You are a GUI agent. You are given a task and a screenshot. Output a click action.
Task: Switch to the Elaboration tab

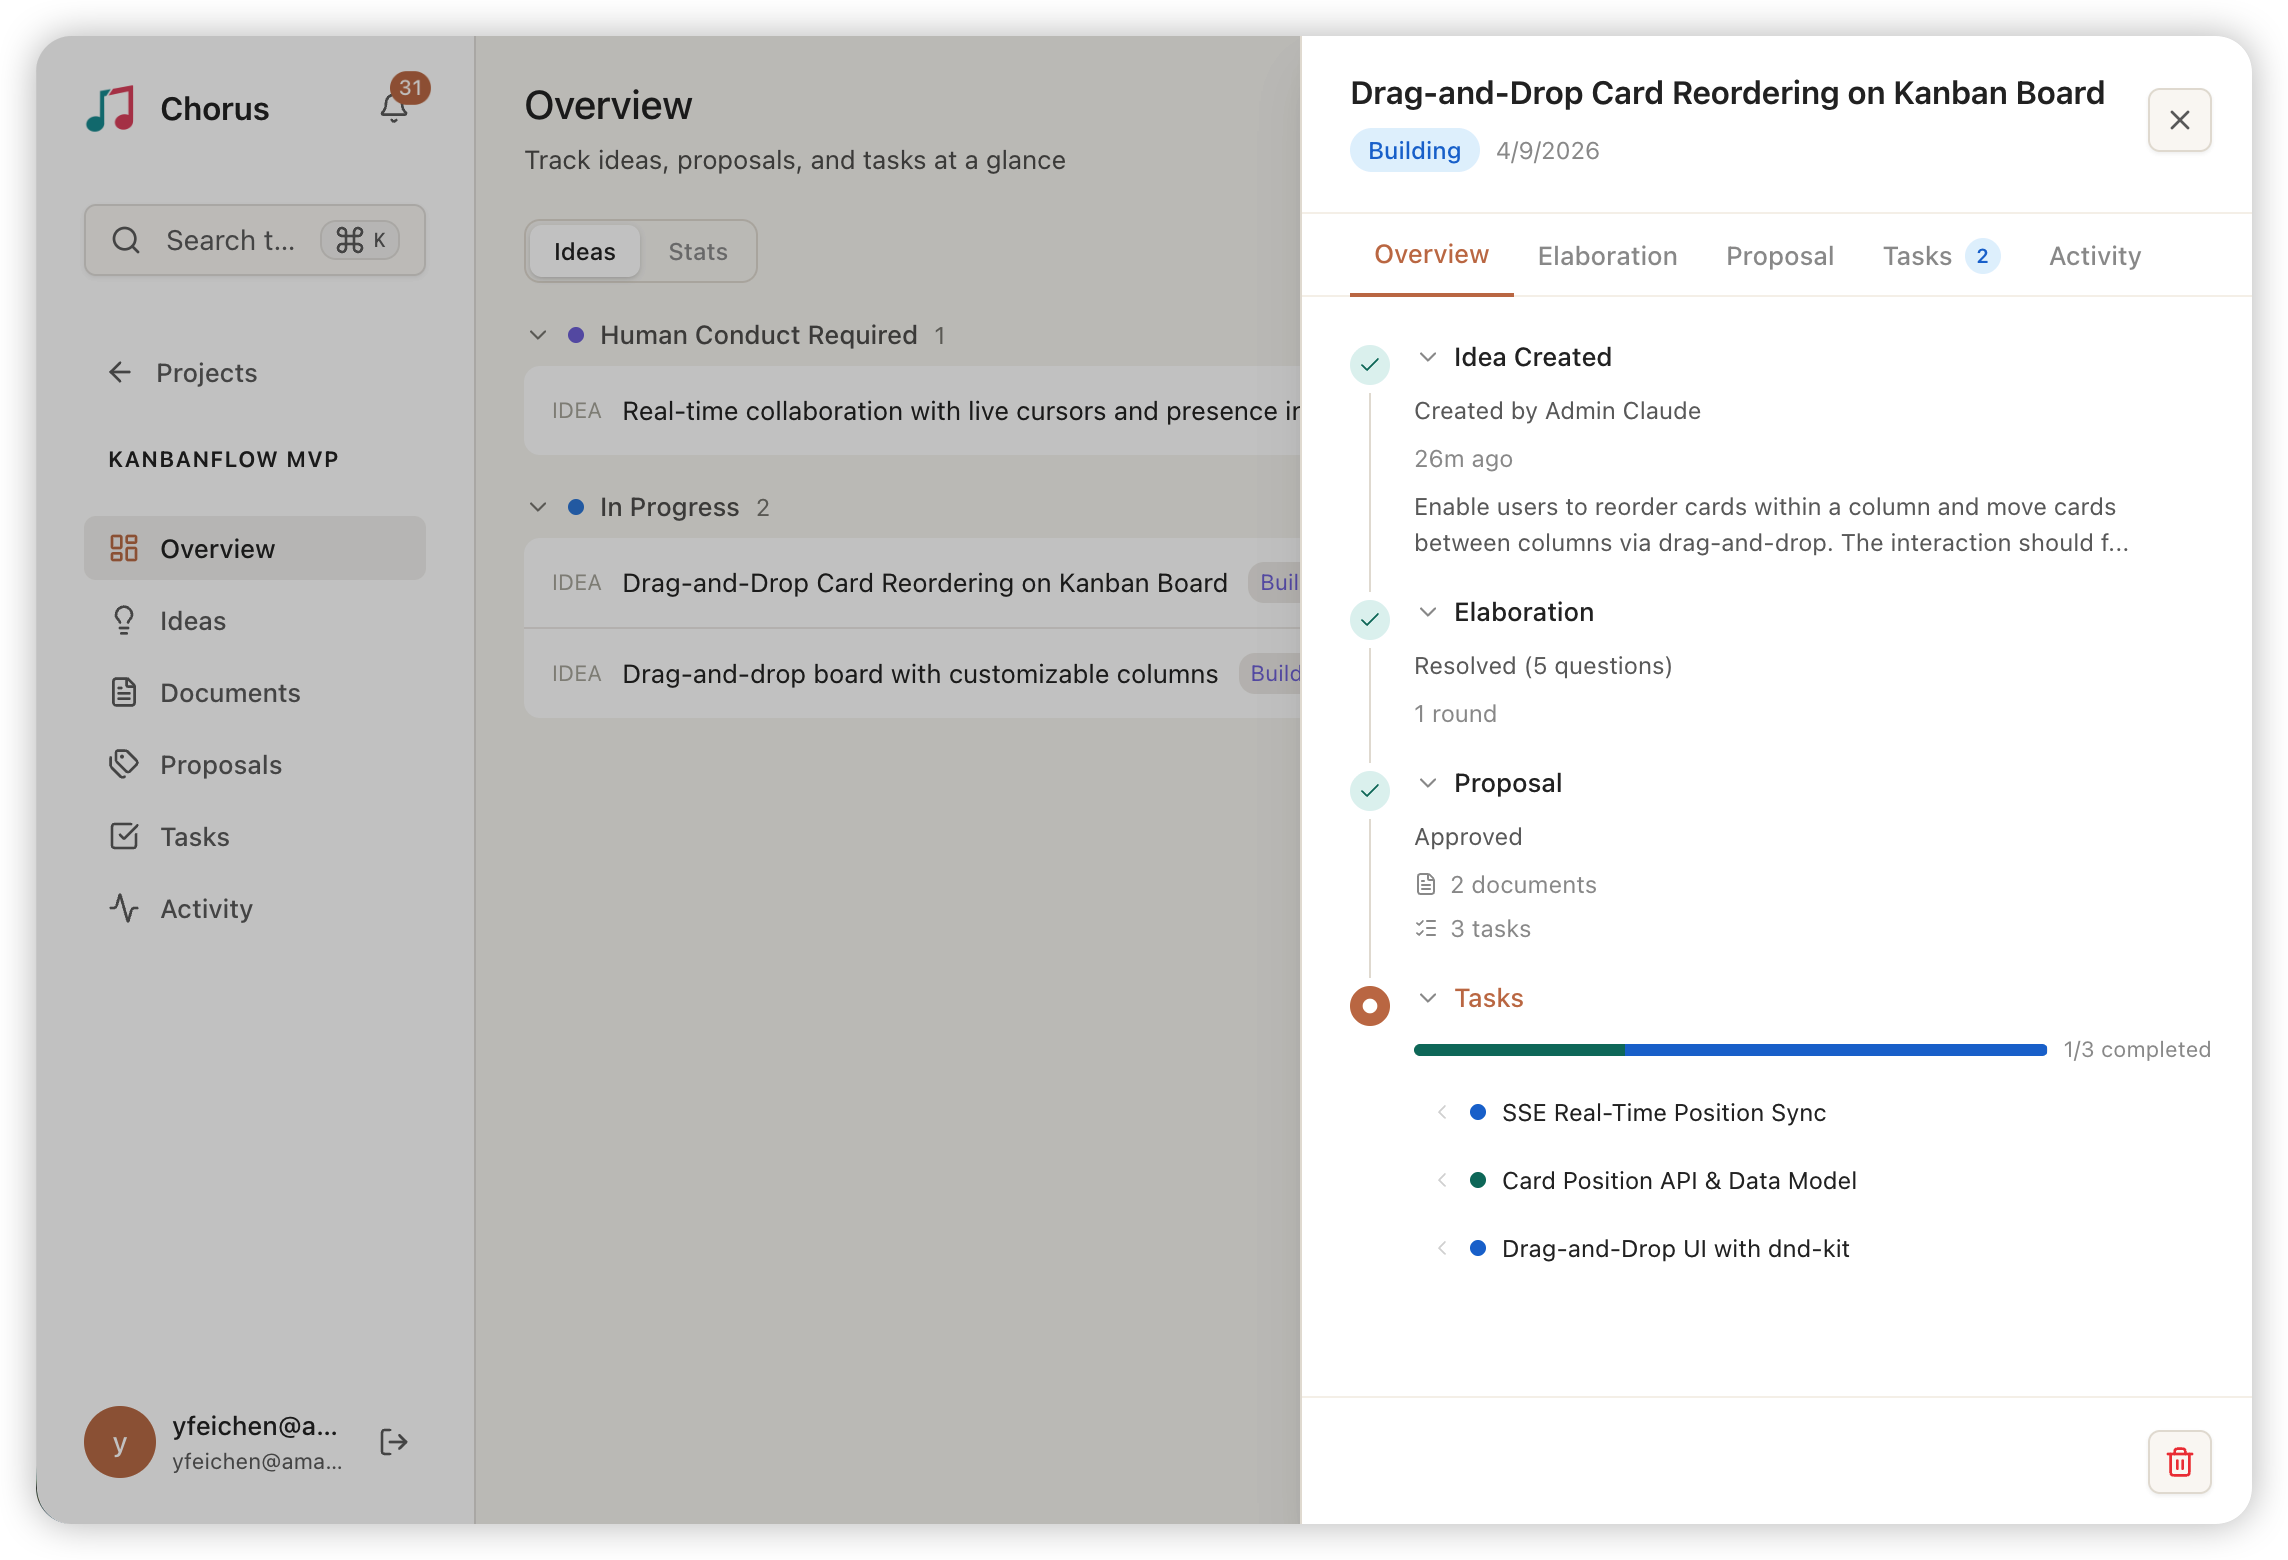1607,256
